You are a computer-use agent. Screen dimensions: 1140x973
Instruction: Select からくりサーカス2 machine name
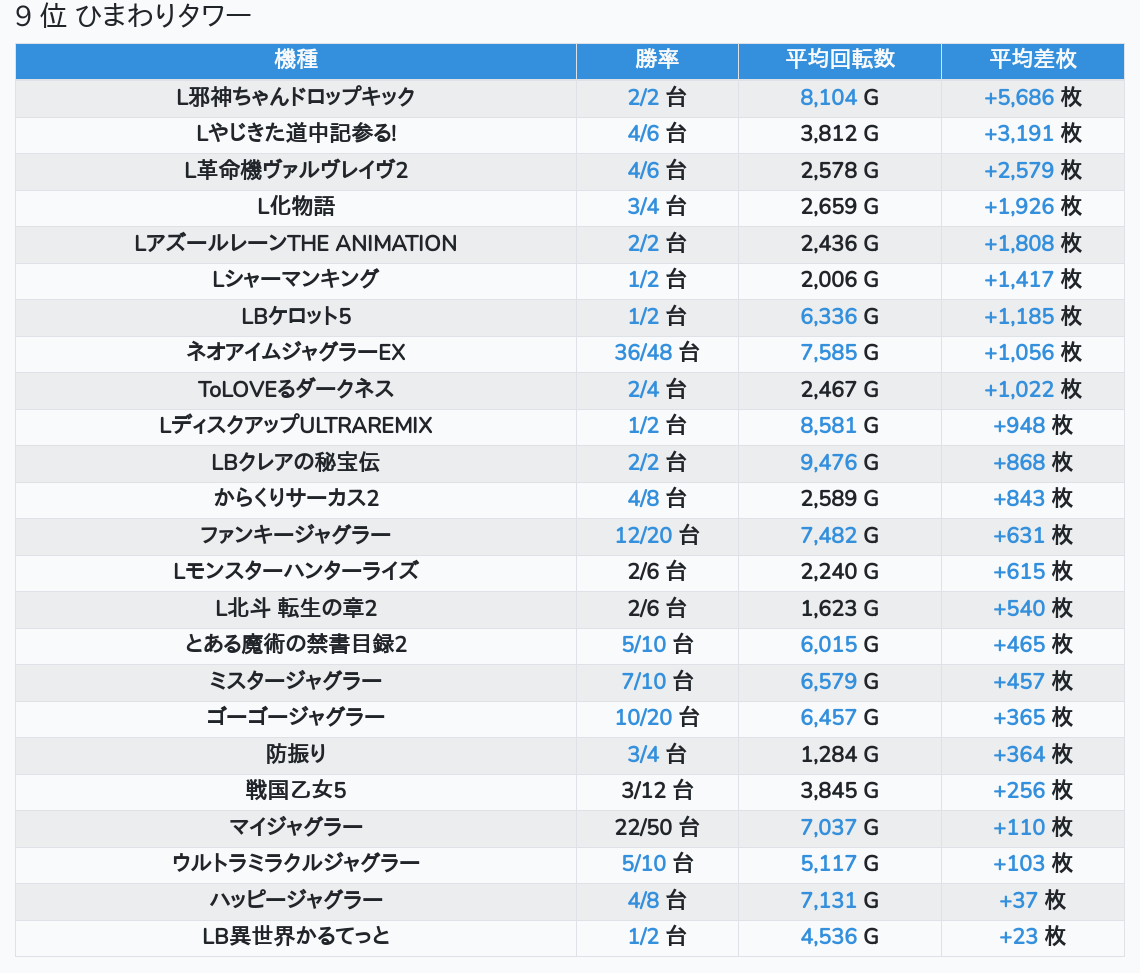point(296,499)
